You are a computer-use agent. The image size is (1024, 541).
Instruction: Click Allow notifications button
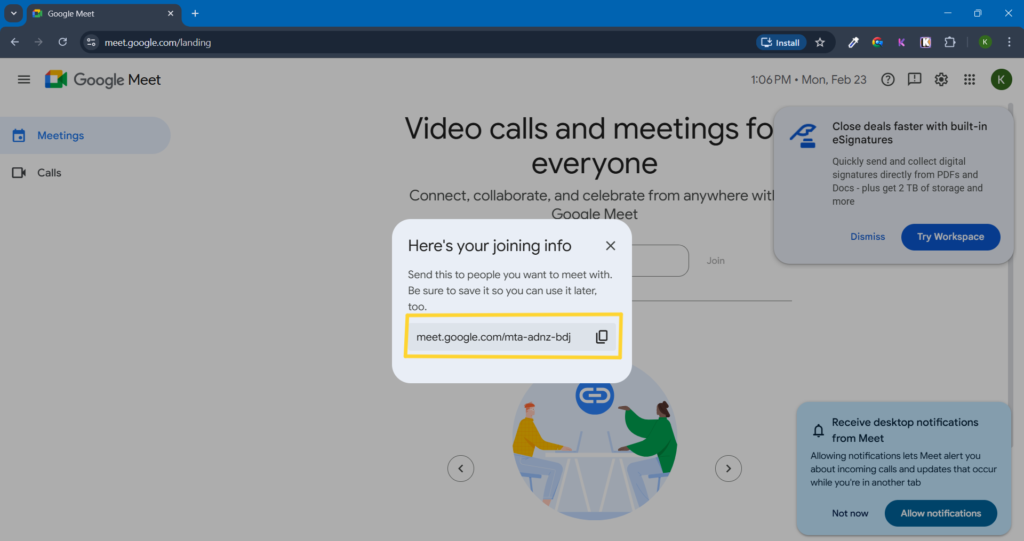940,514
